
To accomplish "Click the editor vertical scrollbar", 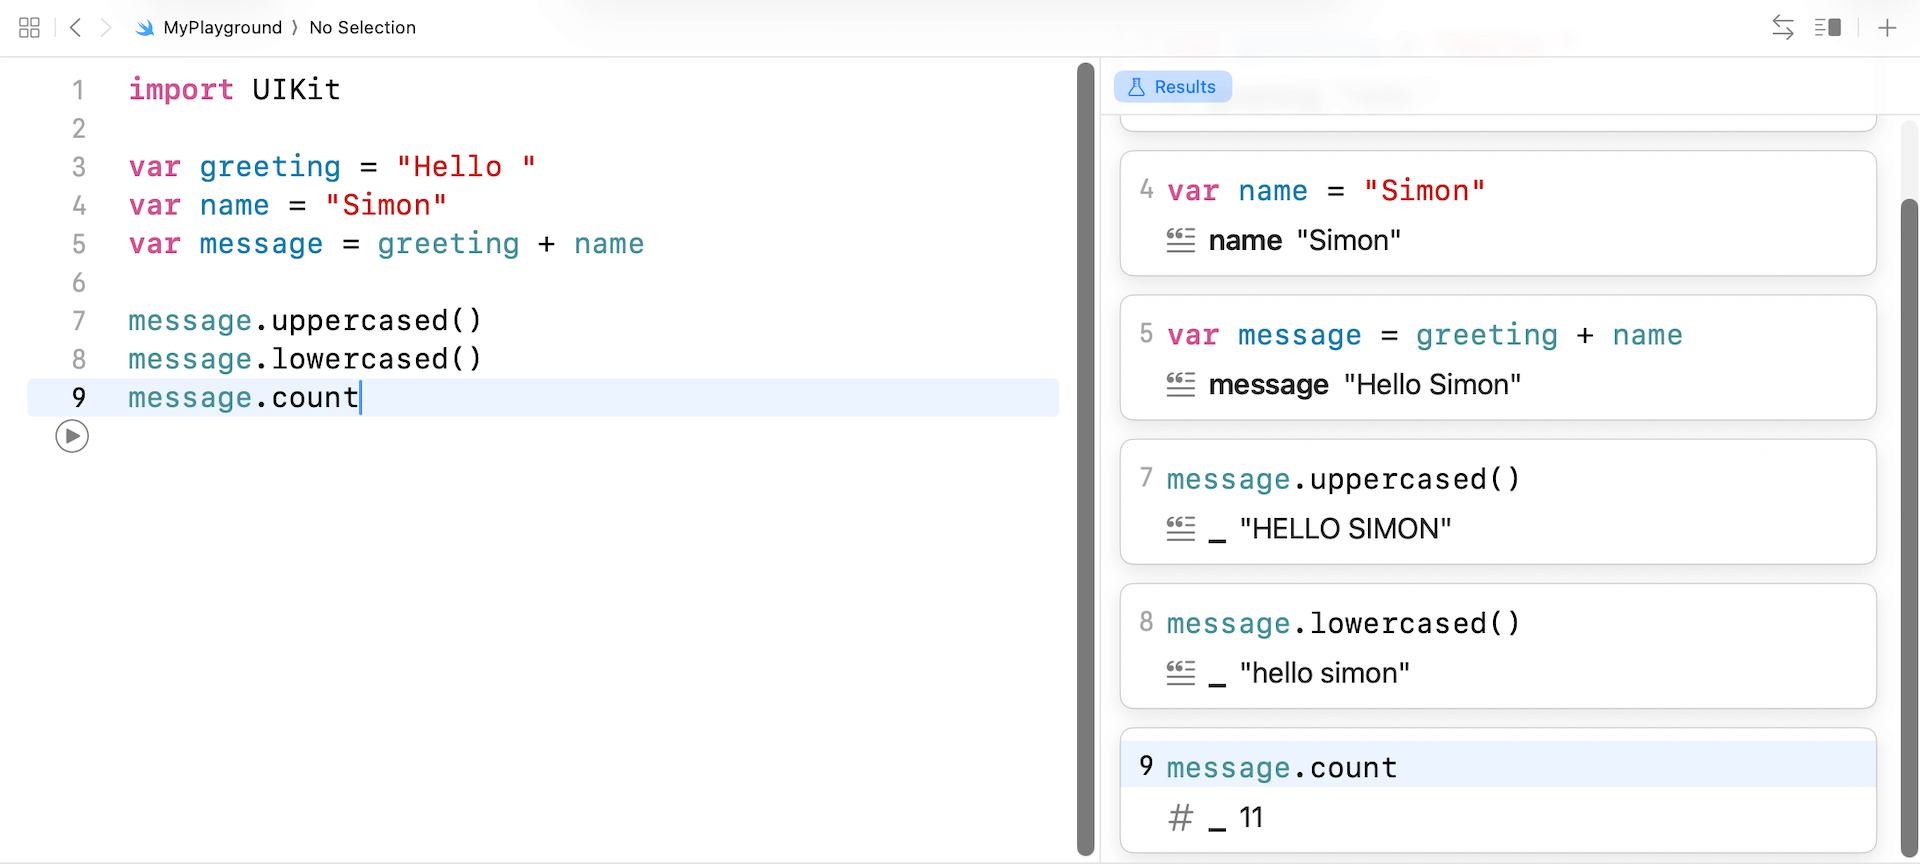I will 1085,460.
